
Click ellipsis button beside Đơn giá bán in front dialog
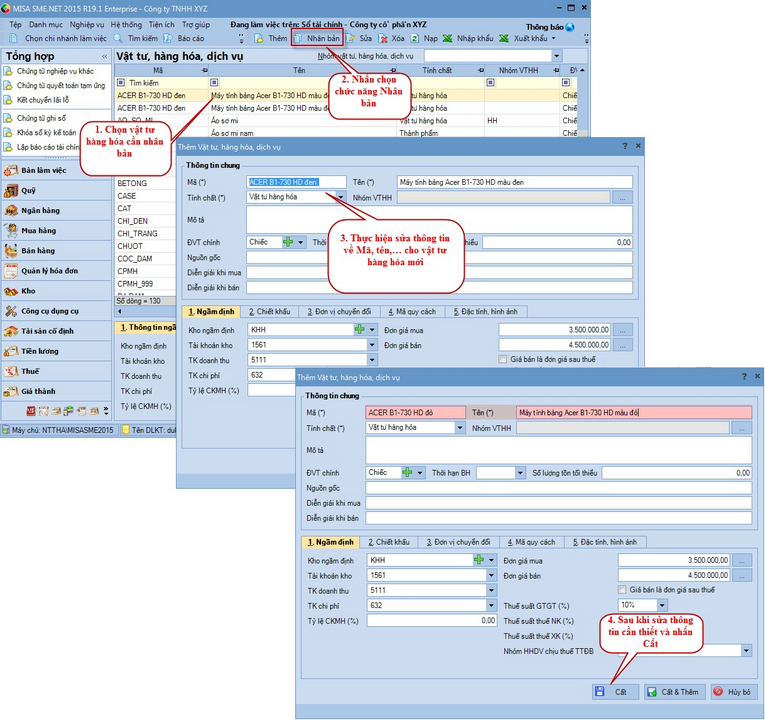pos(742,576)
